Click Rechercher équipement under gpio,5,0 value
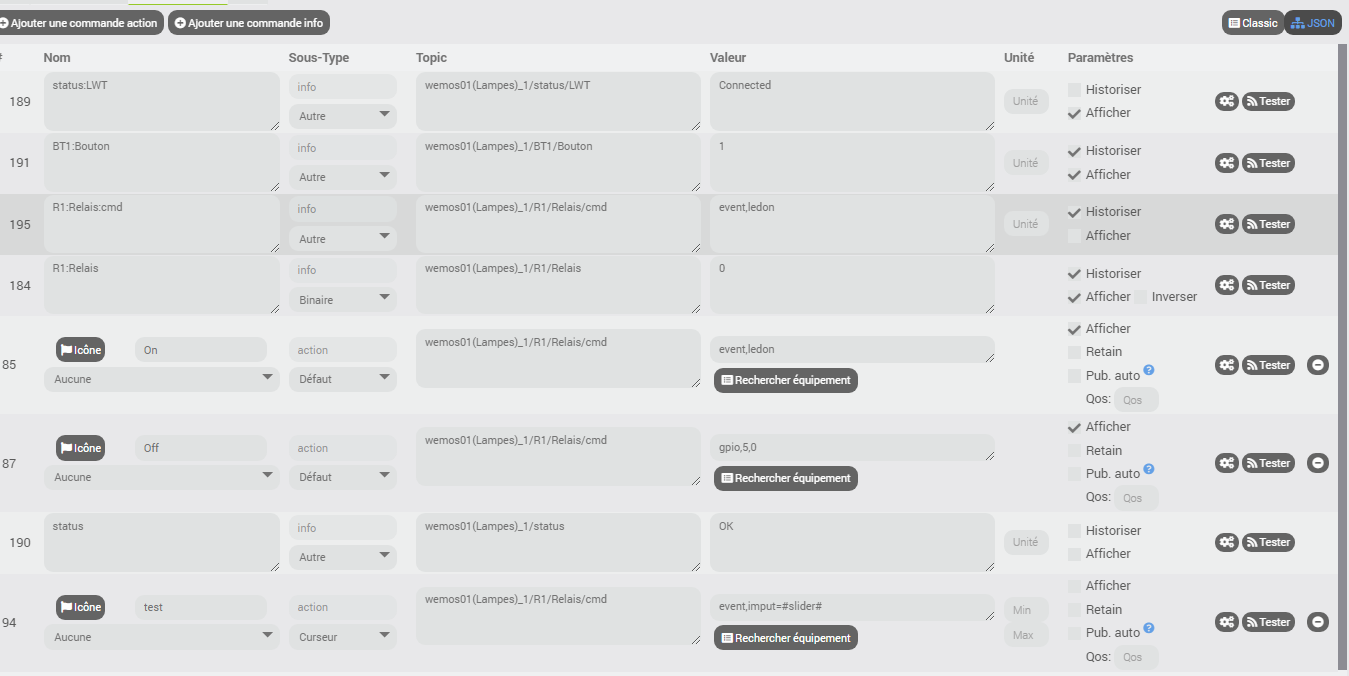This screenshot has width=1349, height=676. click(786, 478)
